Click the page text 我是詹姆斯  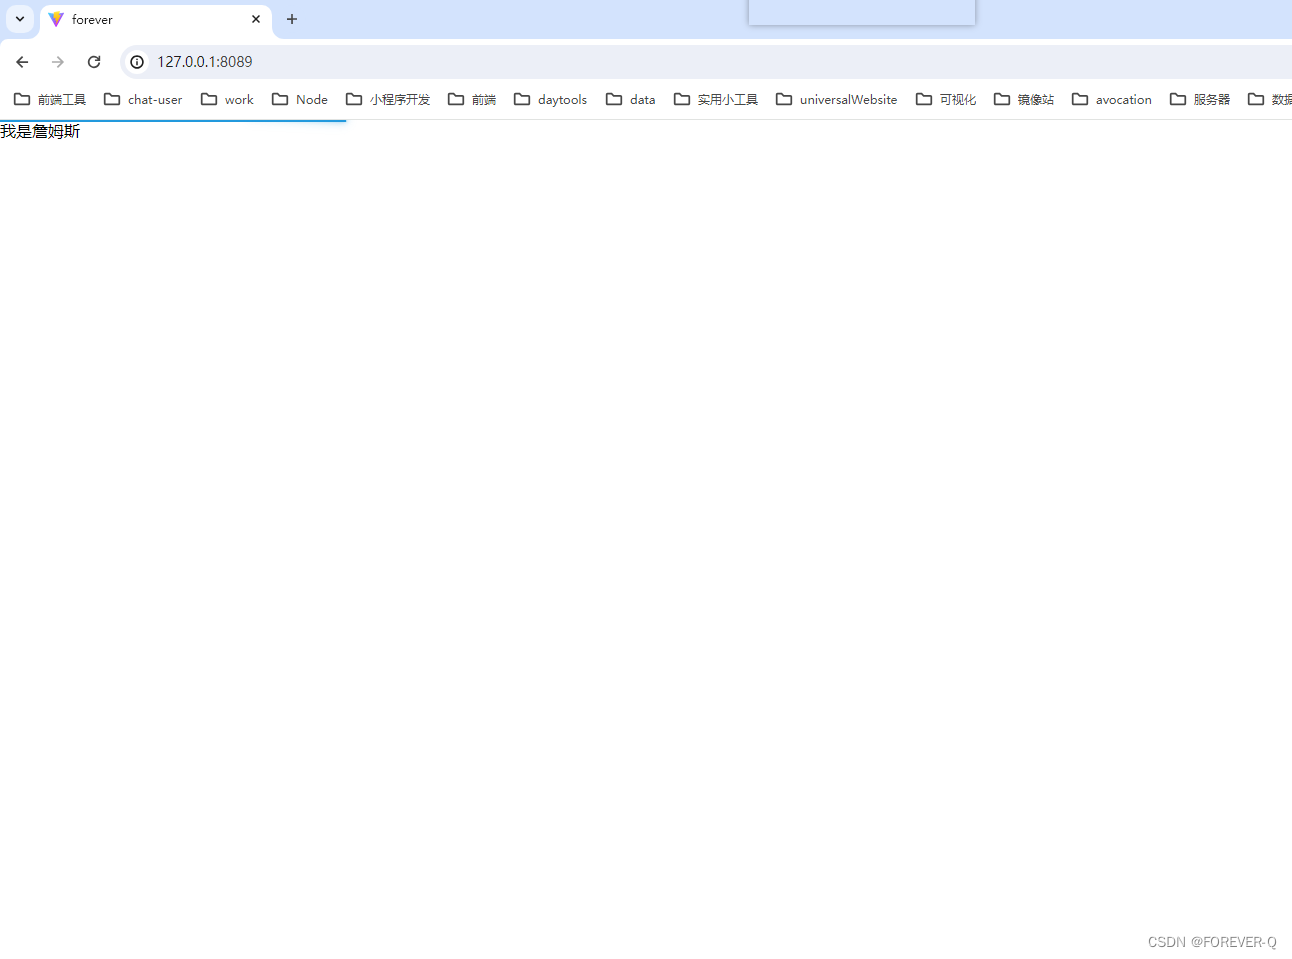tap(40, 131)
